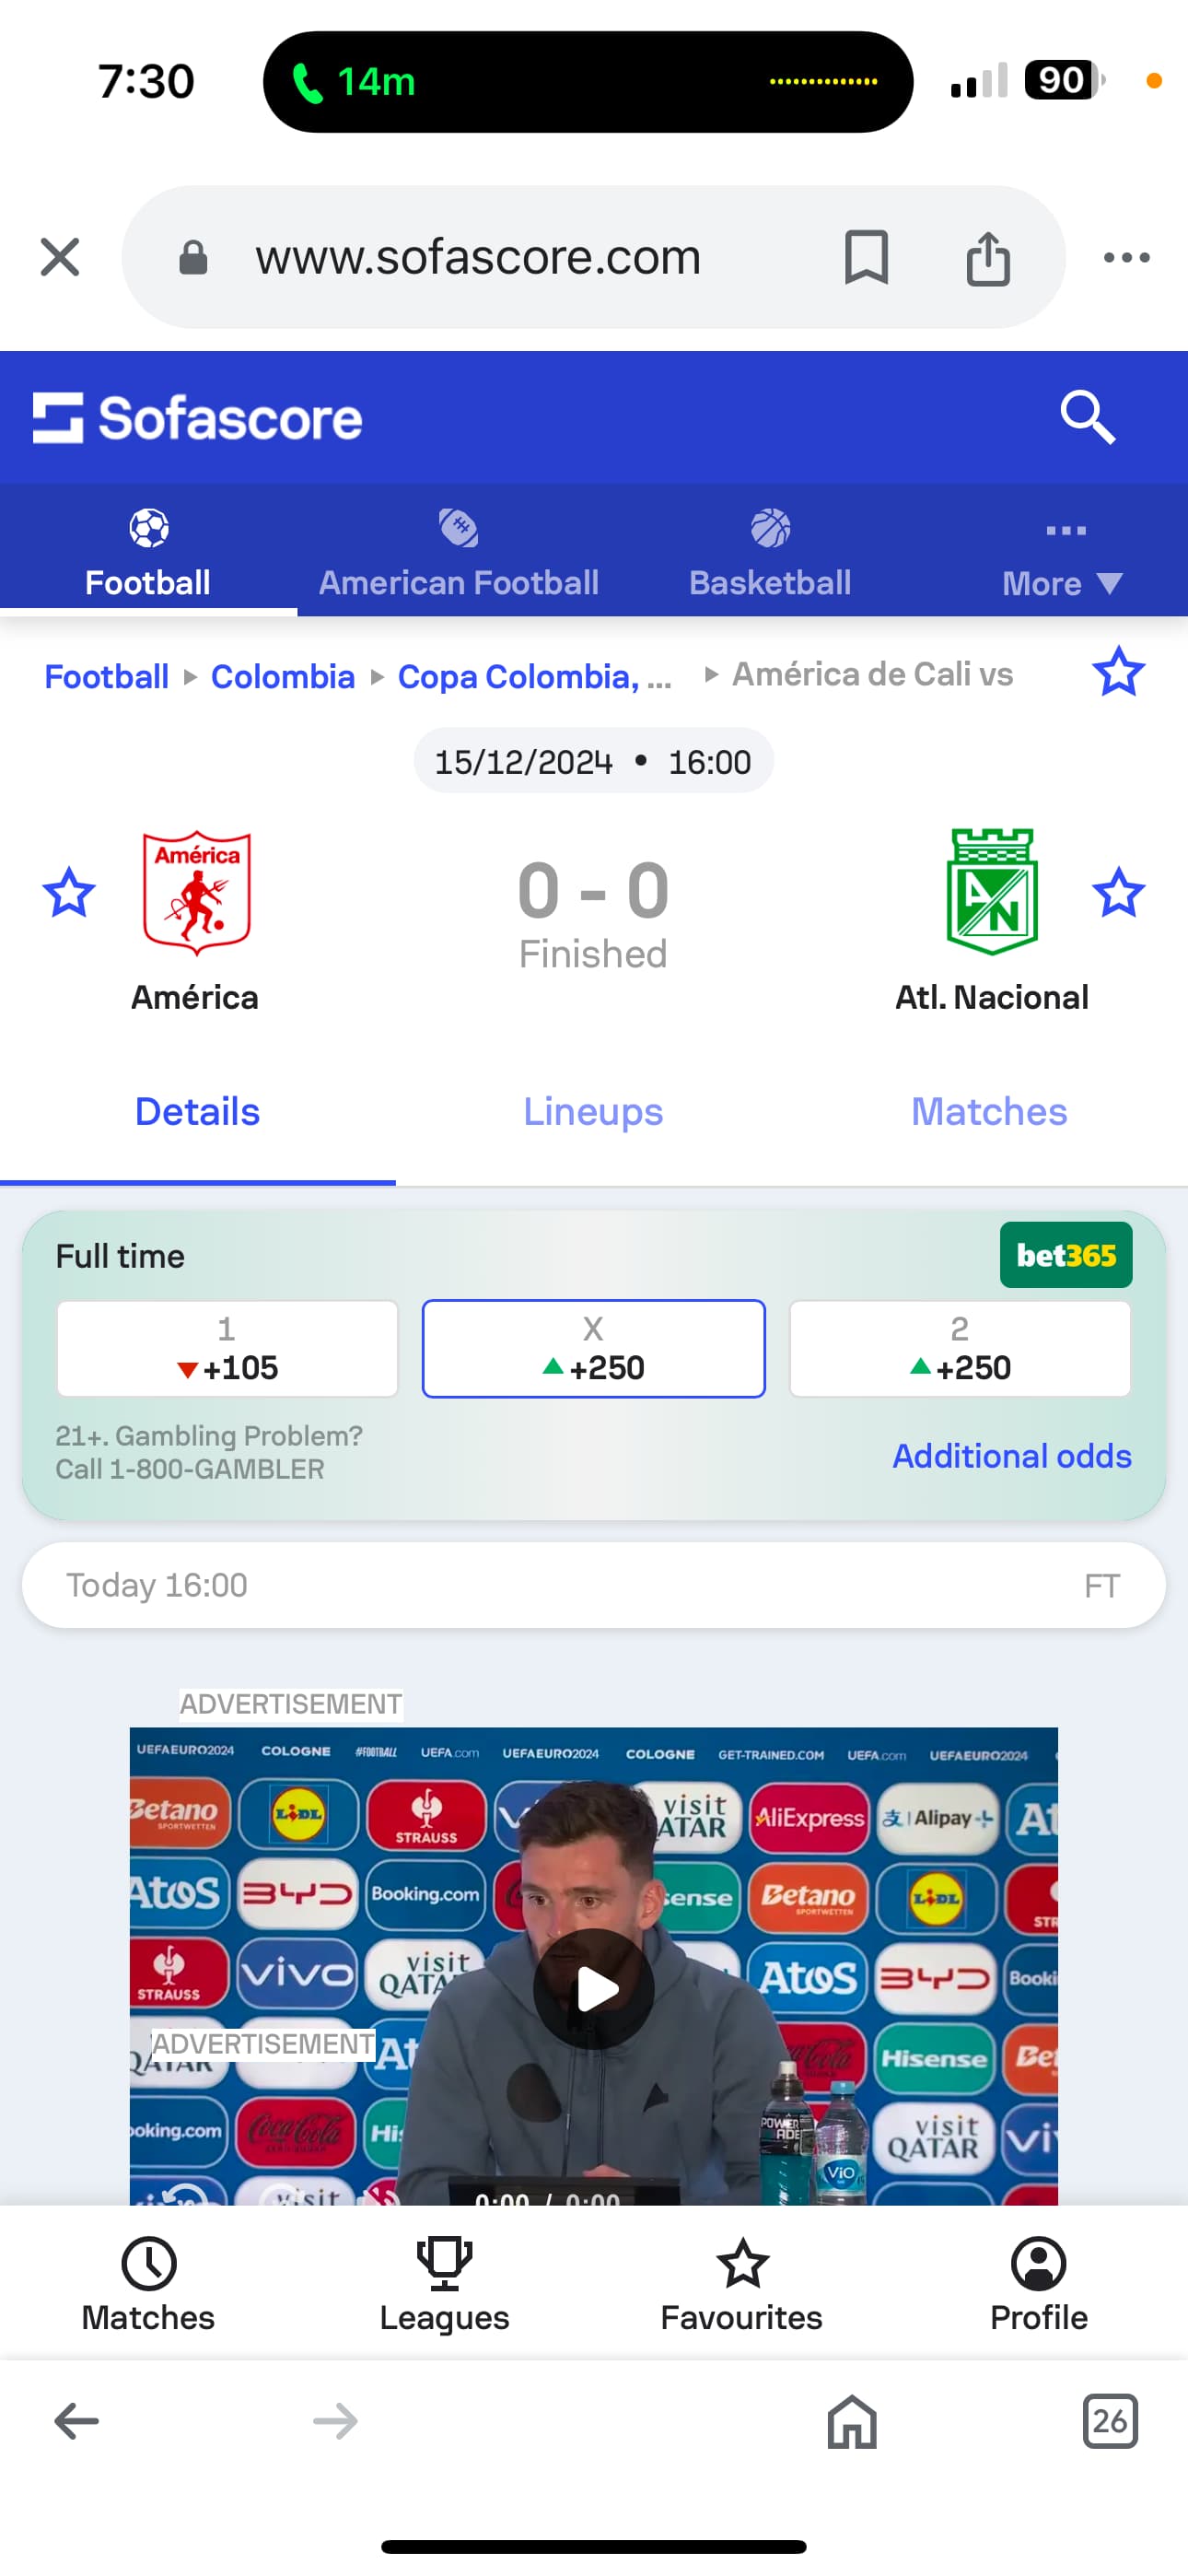
Task: Play the advertisement video
Action: pyautogui.click(x=594, y=1988)
